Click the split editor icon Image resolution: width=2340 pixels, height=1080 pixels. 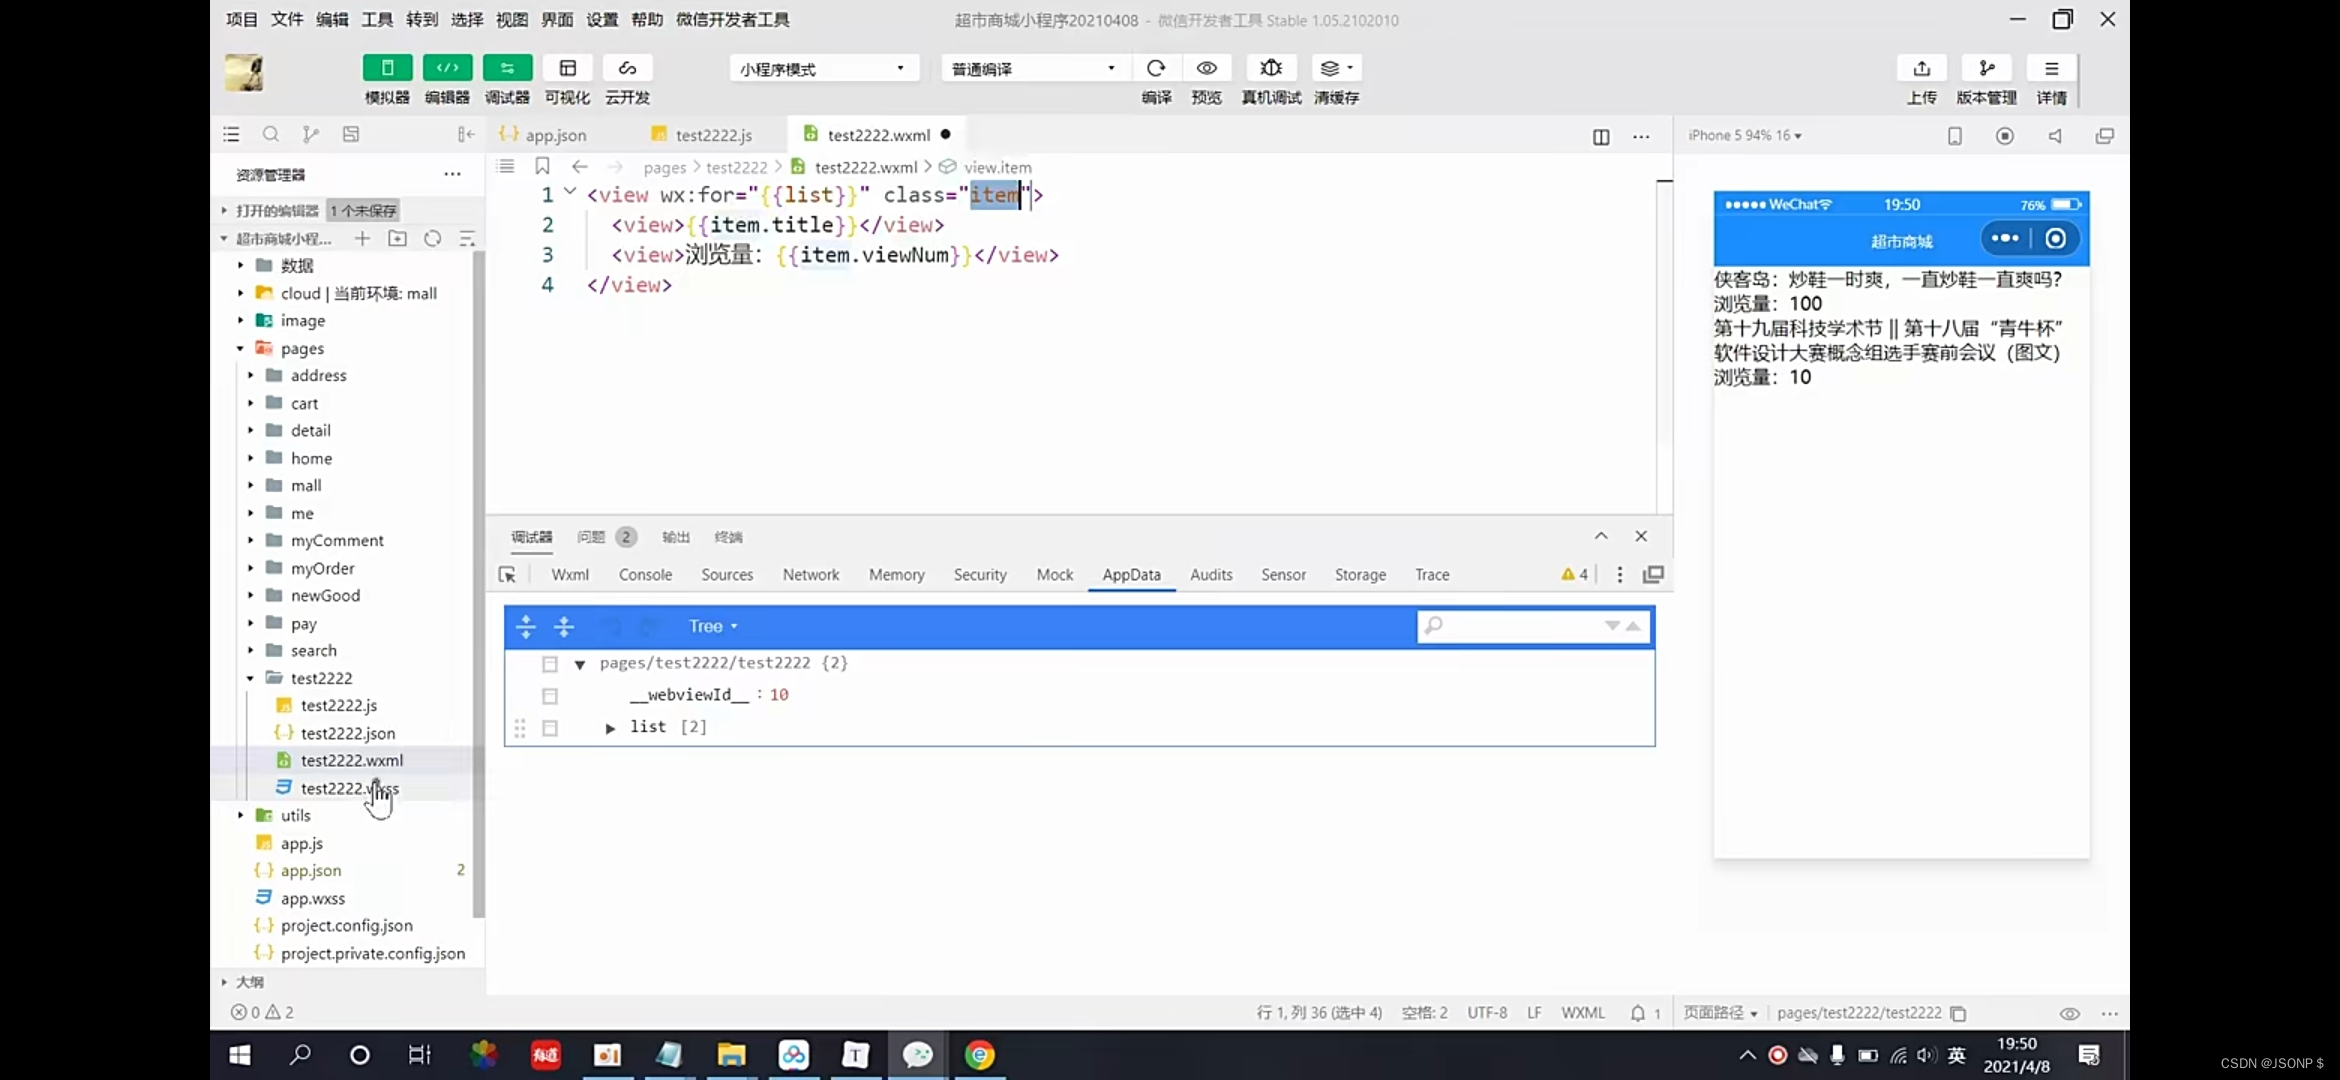coord(1601,136)
